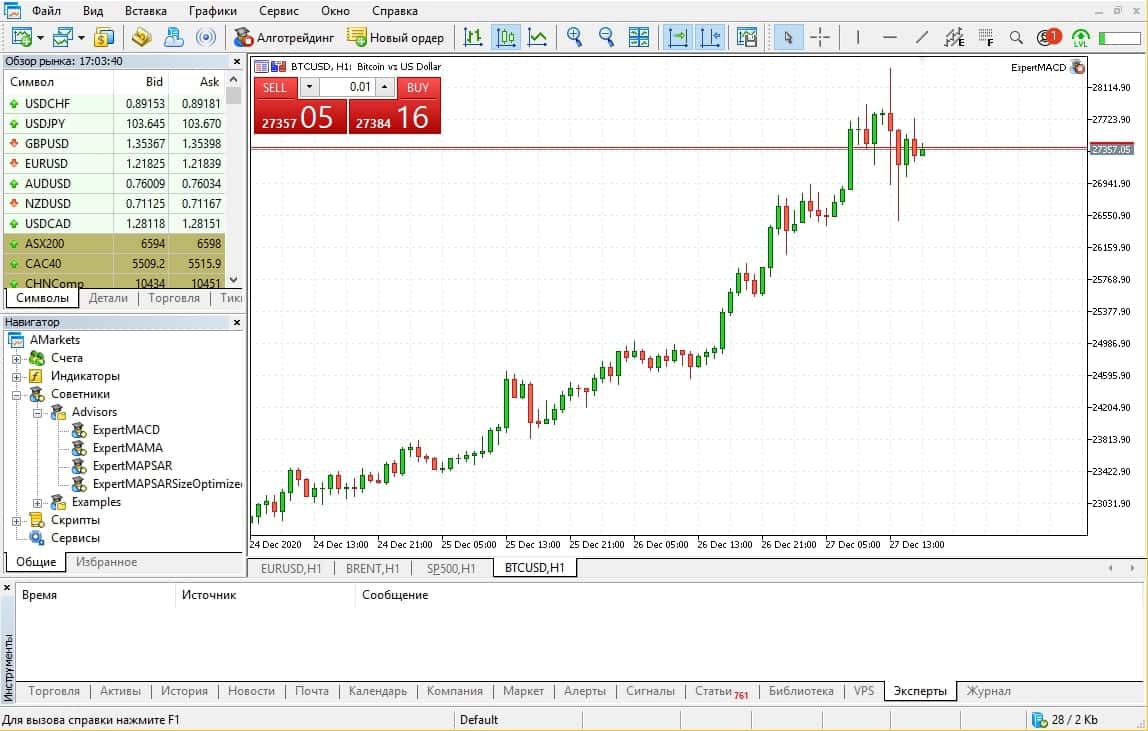
Task: Click the connection status icon in status bar
Action: [1039, 720]
